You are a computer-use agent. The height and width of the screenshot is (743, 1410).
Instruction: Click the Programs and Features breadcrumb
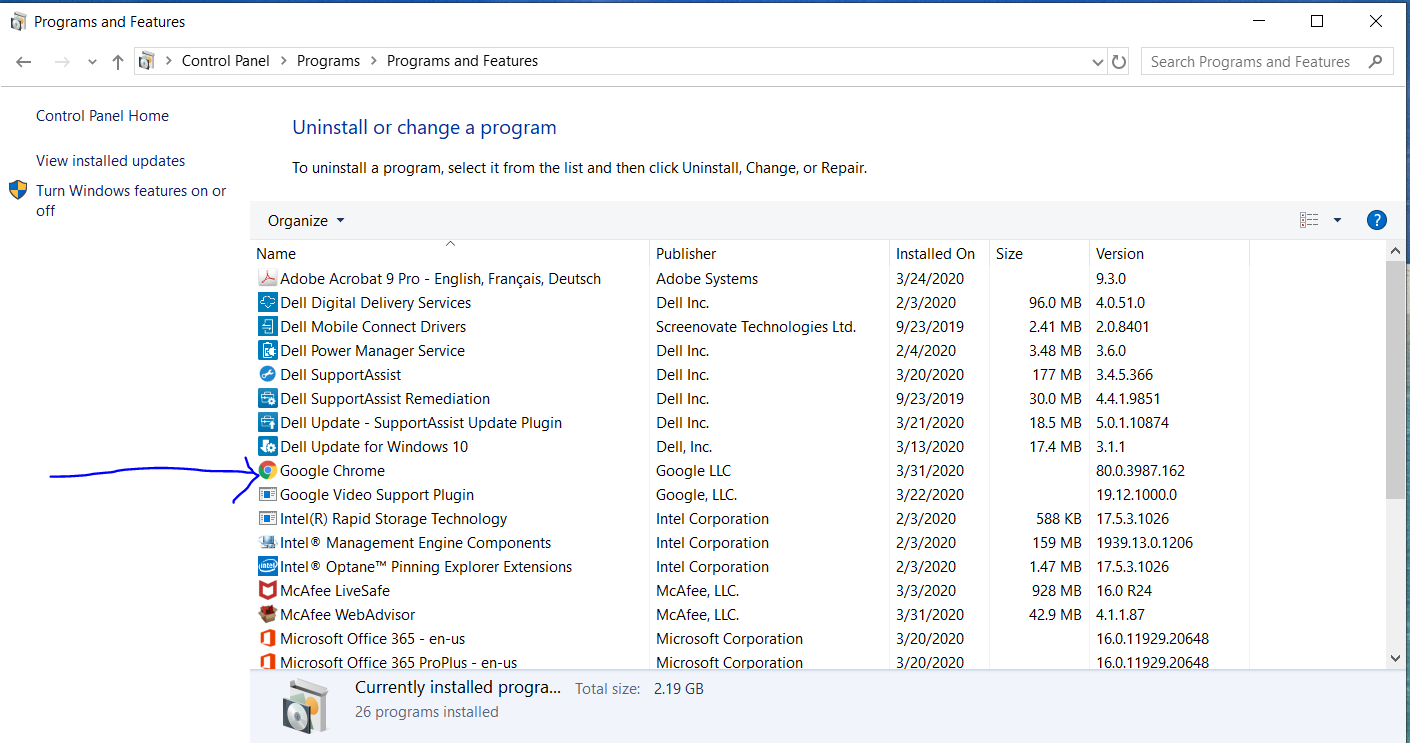462,61
